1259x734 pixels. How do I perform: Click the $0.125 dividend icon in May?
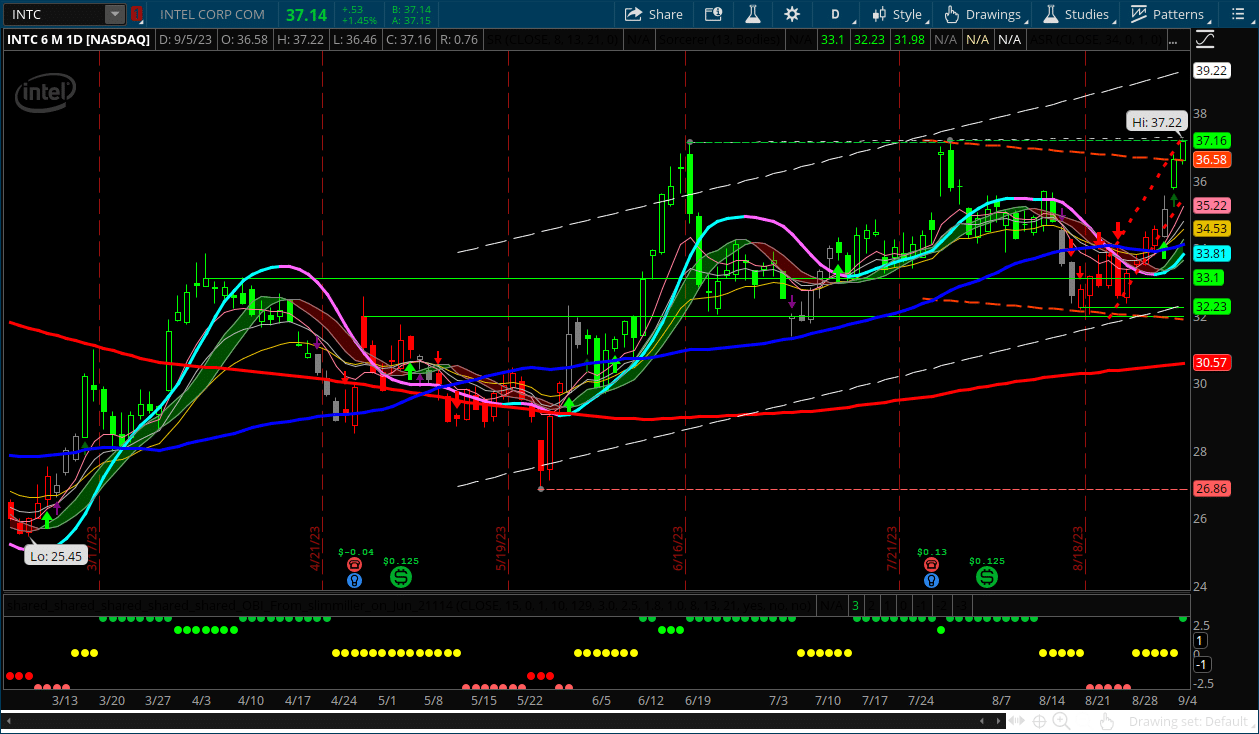(400, 577)
